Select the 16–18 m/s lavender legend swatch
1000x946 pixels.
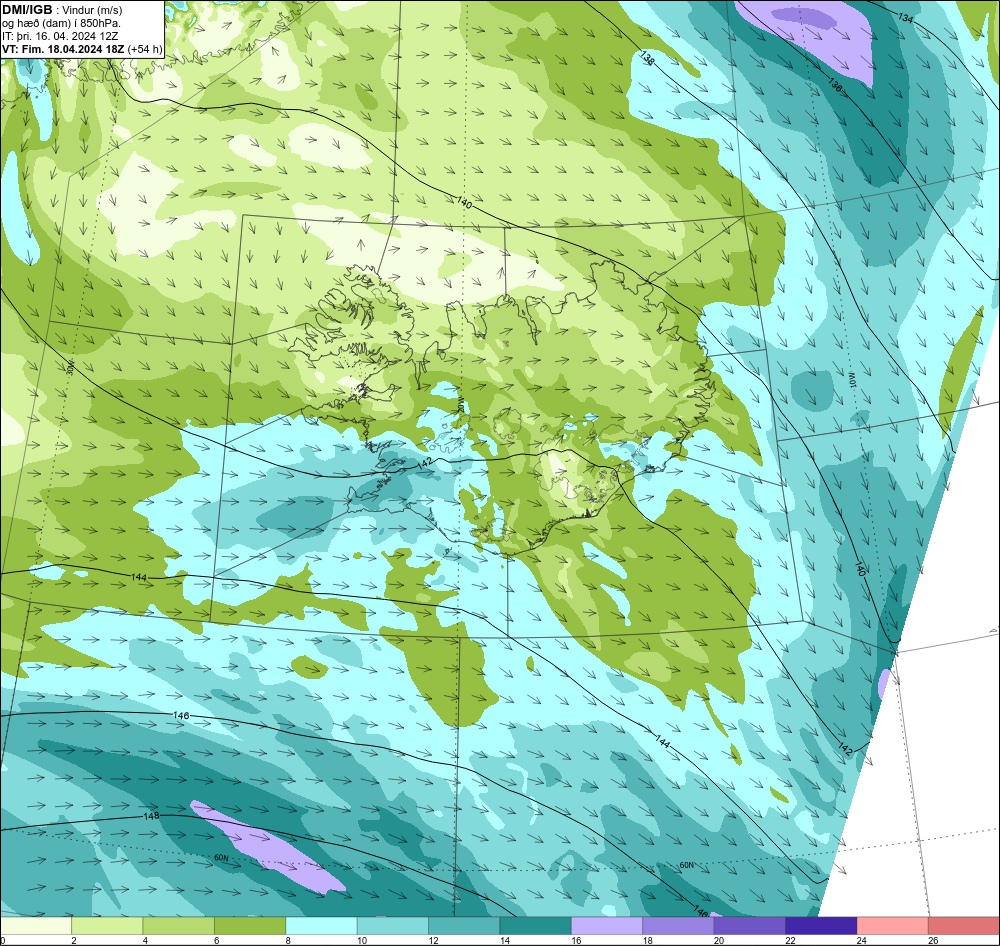(607, 925)
